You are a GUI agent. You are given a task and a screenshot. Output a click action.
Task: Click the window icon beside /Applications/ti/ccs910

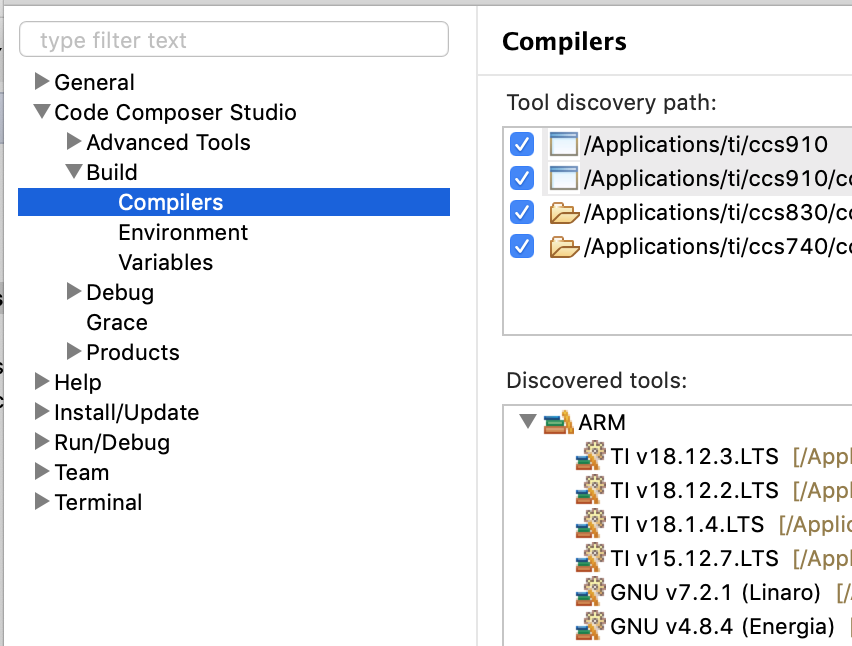(563, 145)
